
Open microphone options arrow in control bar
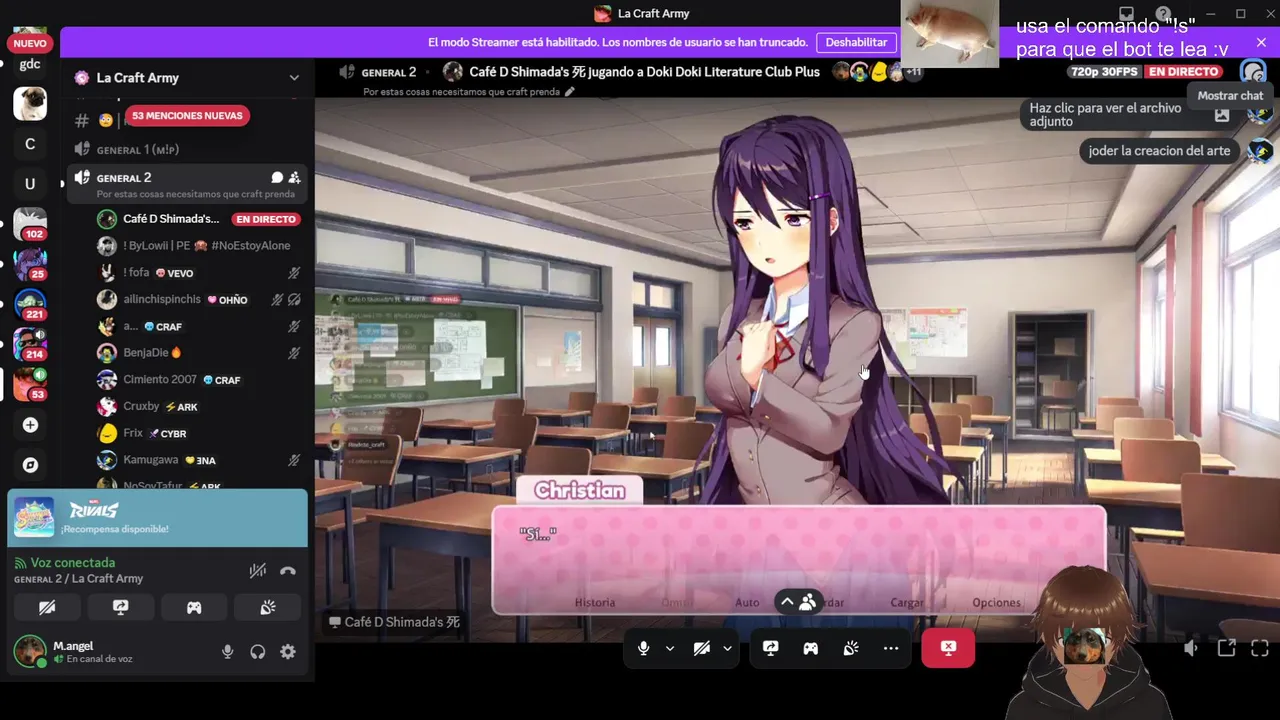pyautogui.click(x=670, y=648)
